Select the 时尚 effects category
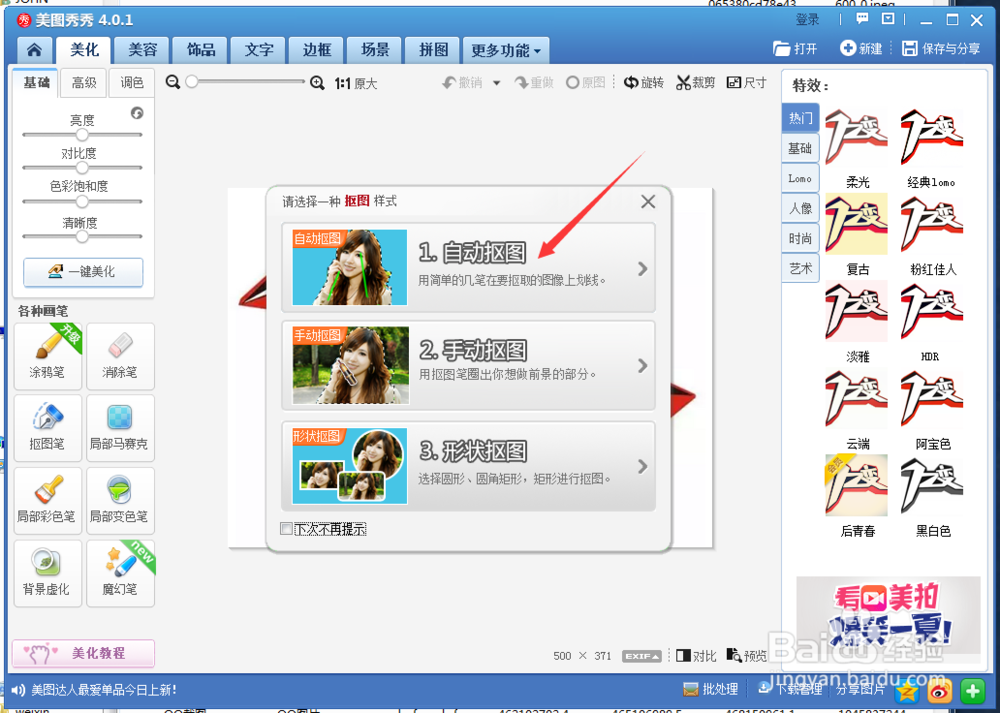Viewport: 1000px width, 713px height. tap(800, 239)
